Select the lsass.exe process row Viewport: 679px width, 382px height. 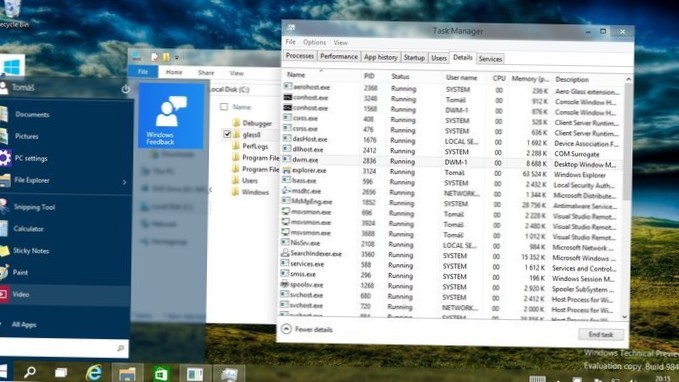coord(450,182)
